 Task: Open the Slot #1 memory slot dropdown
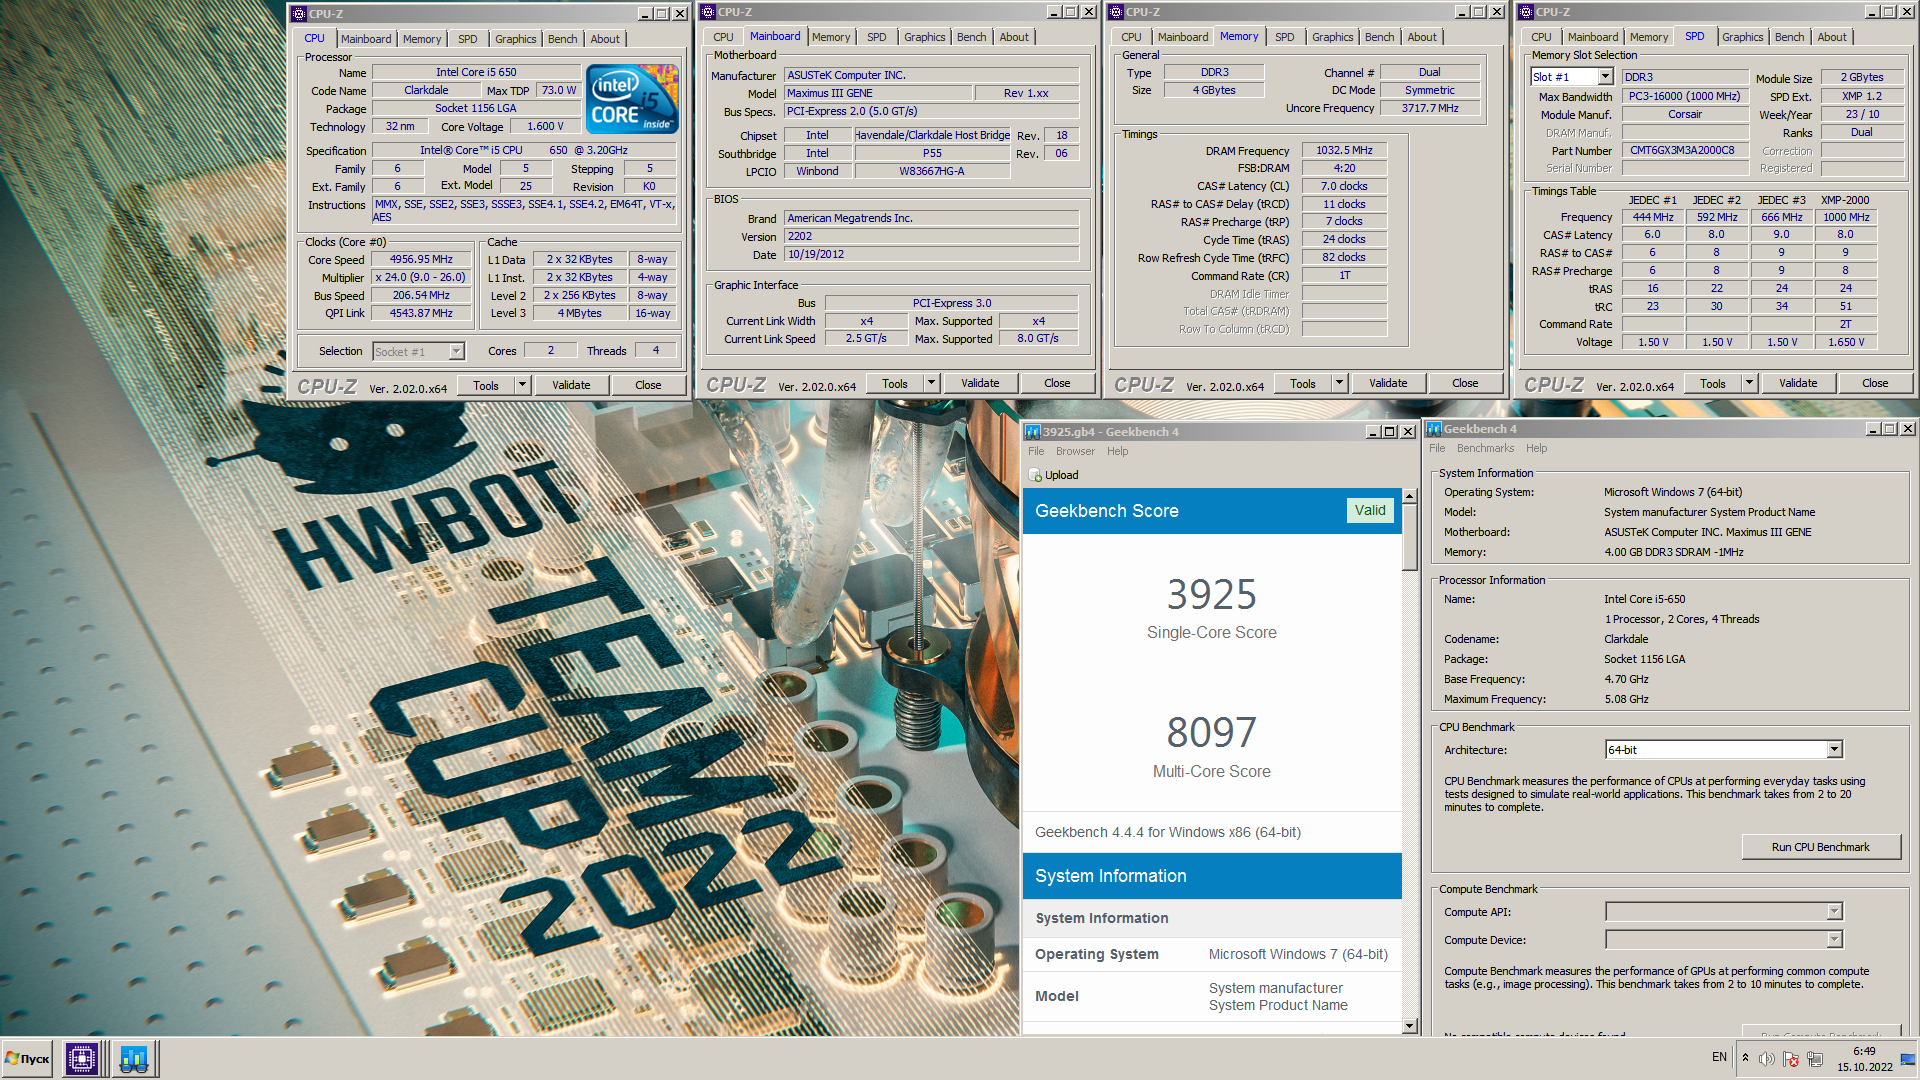click(1605, 77)
